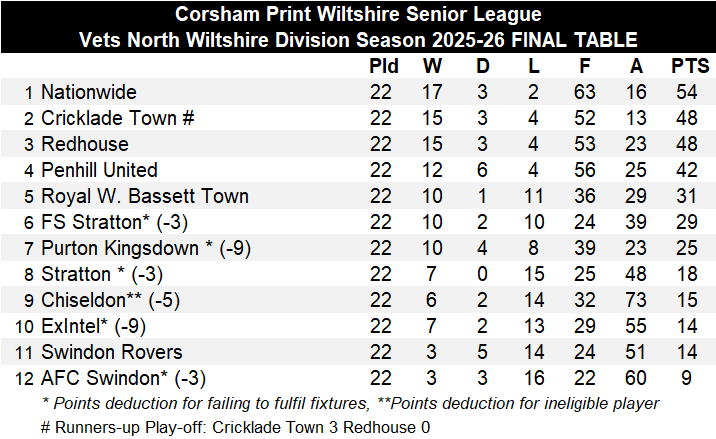Screen dimensions: 716x439
Task: Click the Redhouse team name
Action: 85,144
